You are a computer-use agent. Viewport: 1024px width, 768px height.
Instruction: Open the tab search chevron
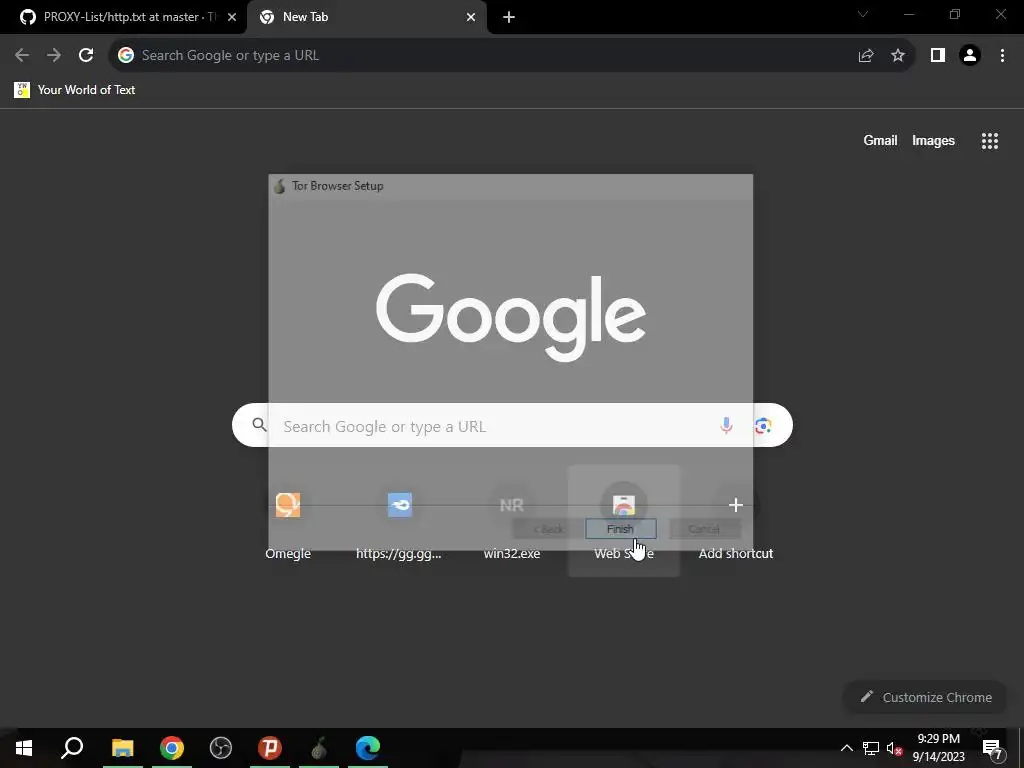pyautogui.click(x=863, y=14)
